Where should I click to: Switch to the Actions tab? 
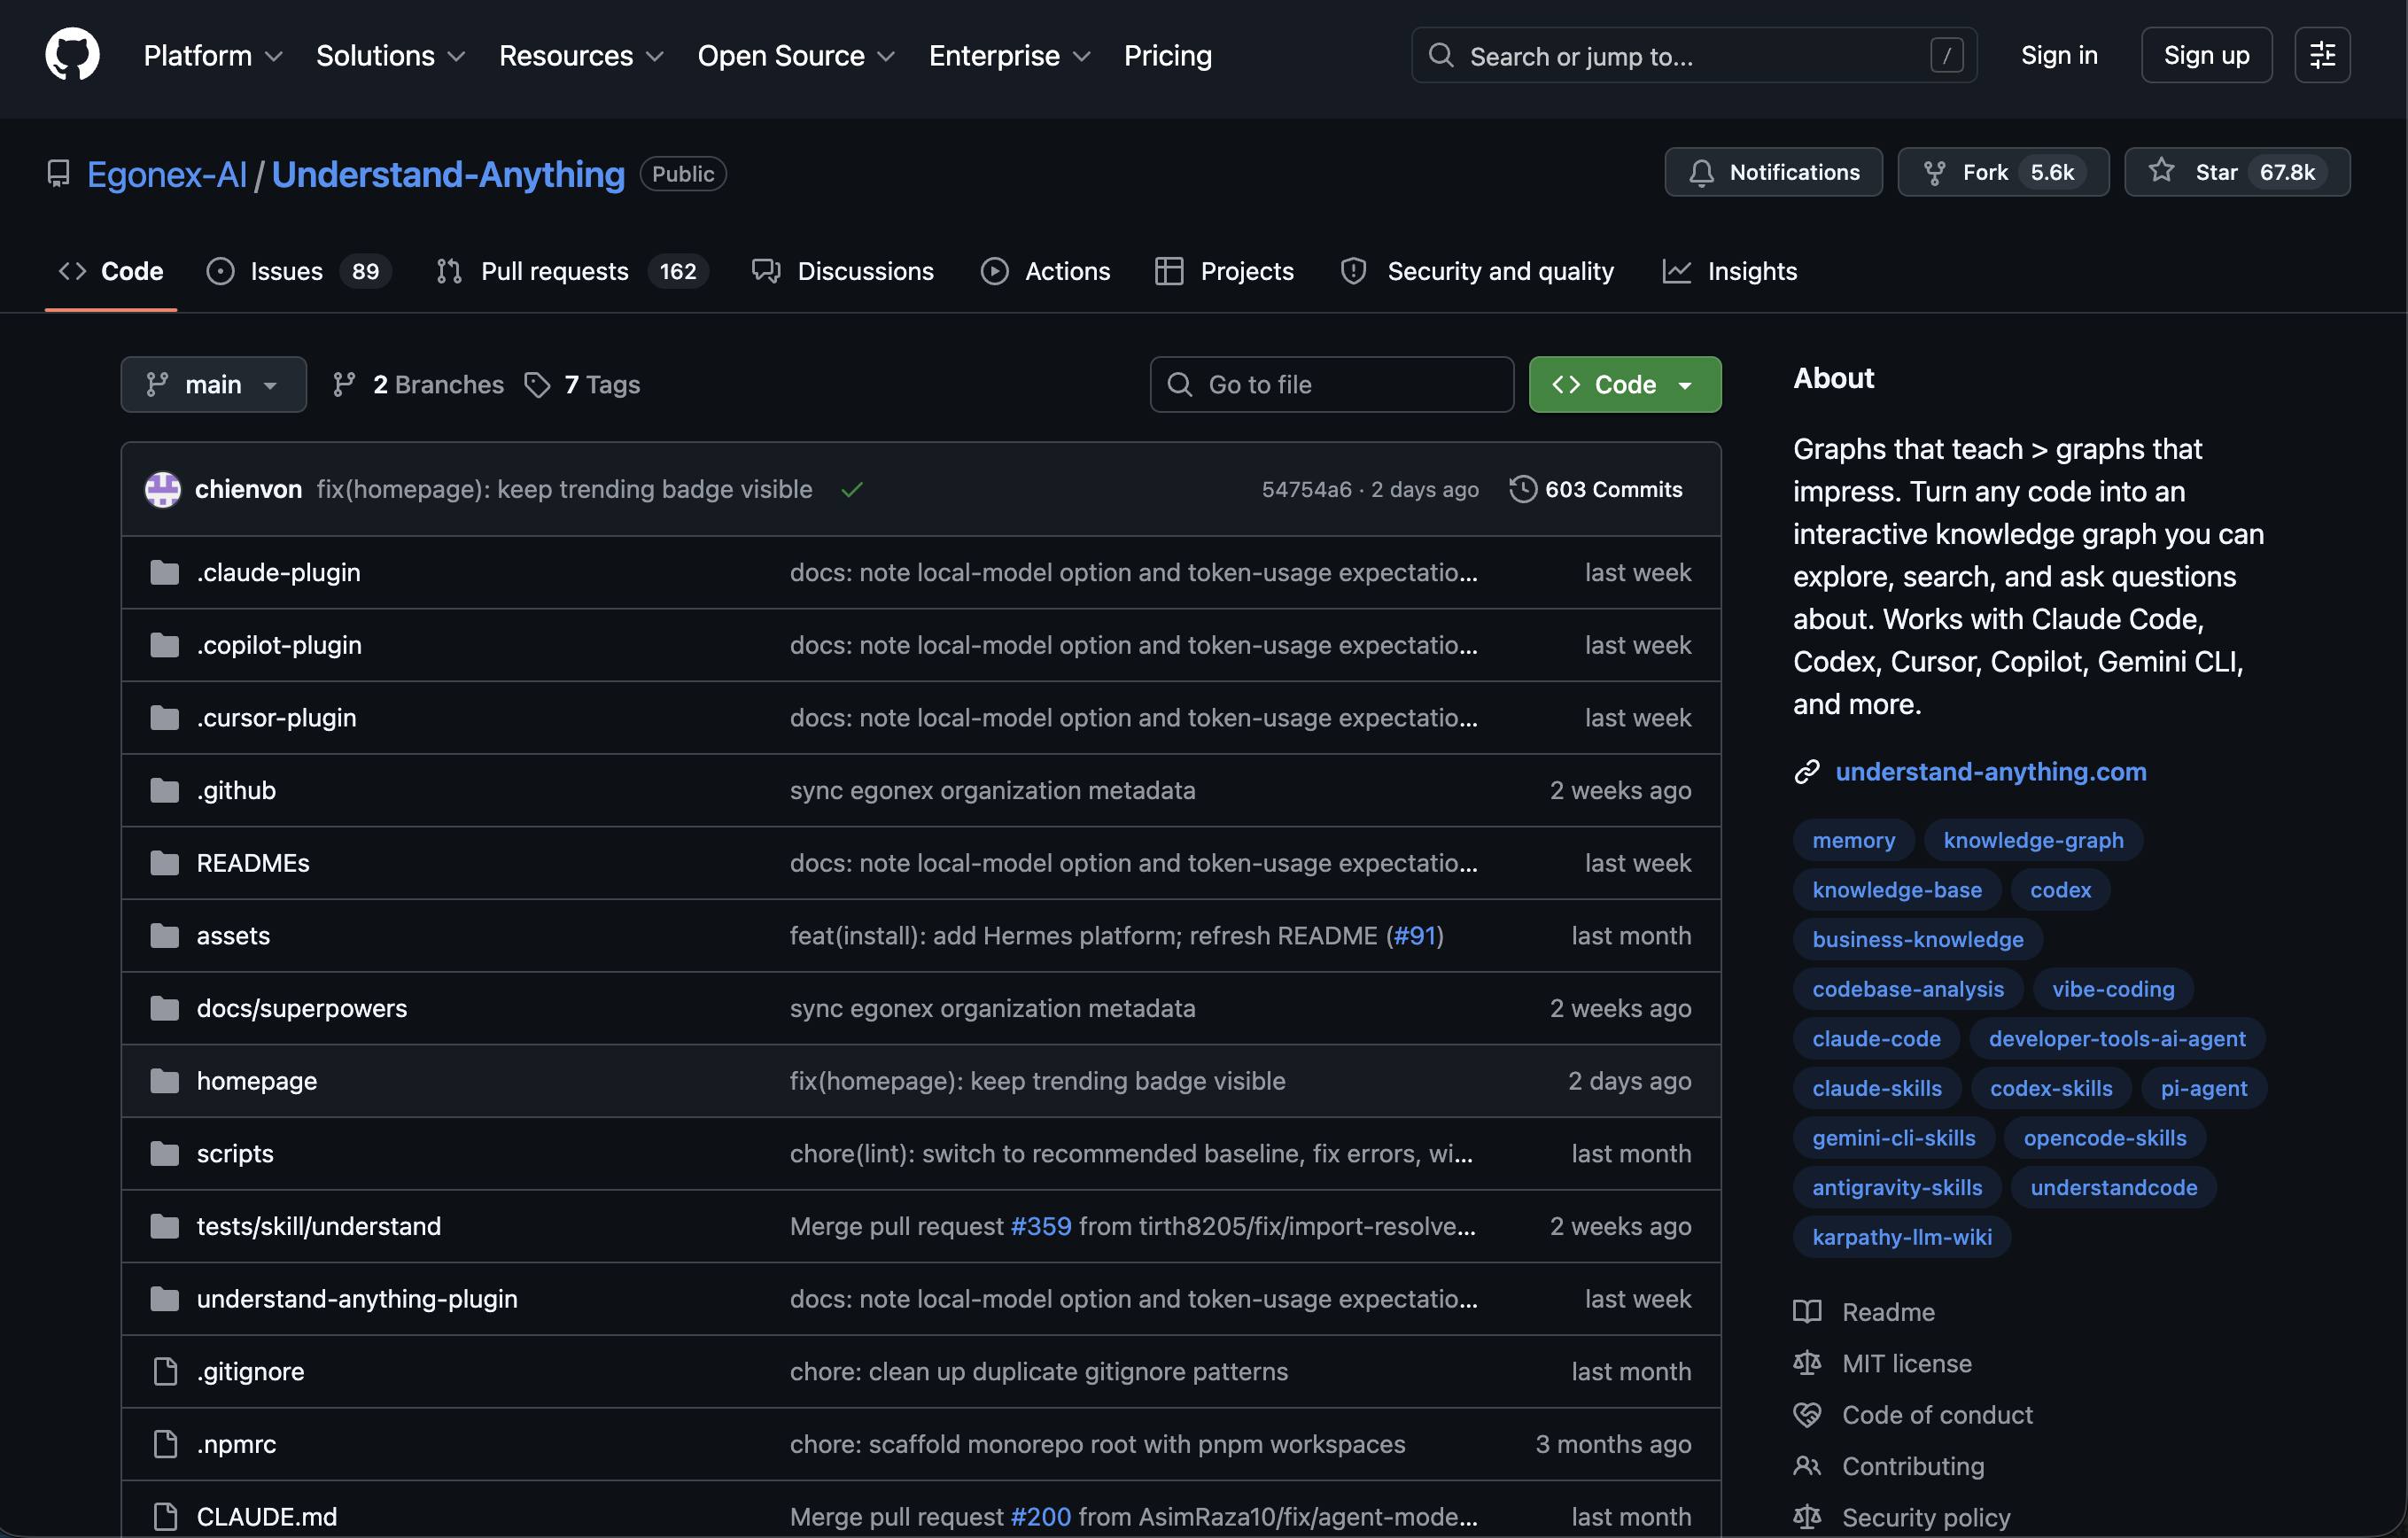click(1045, 272)
